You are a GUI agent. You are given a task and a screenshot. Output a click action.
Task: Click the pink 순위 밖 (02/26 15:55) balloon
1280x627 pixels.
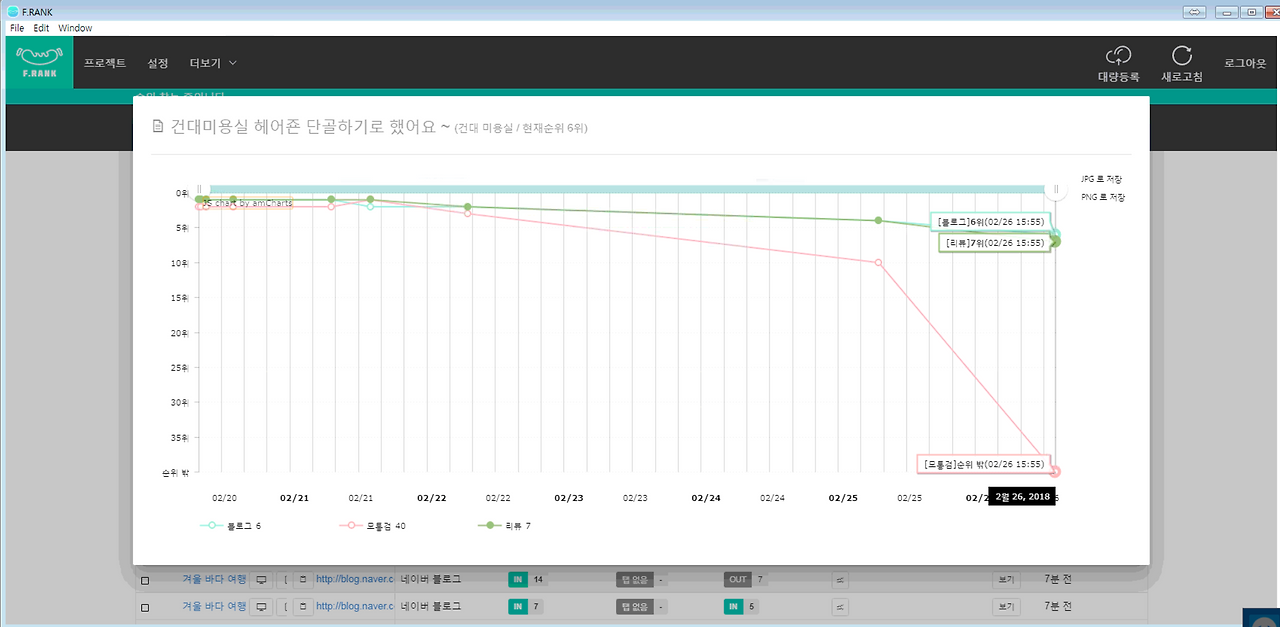click(983, 464)
